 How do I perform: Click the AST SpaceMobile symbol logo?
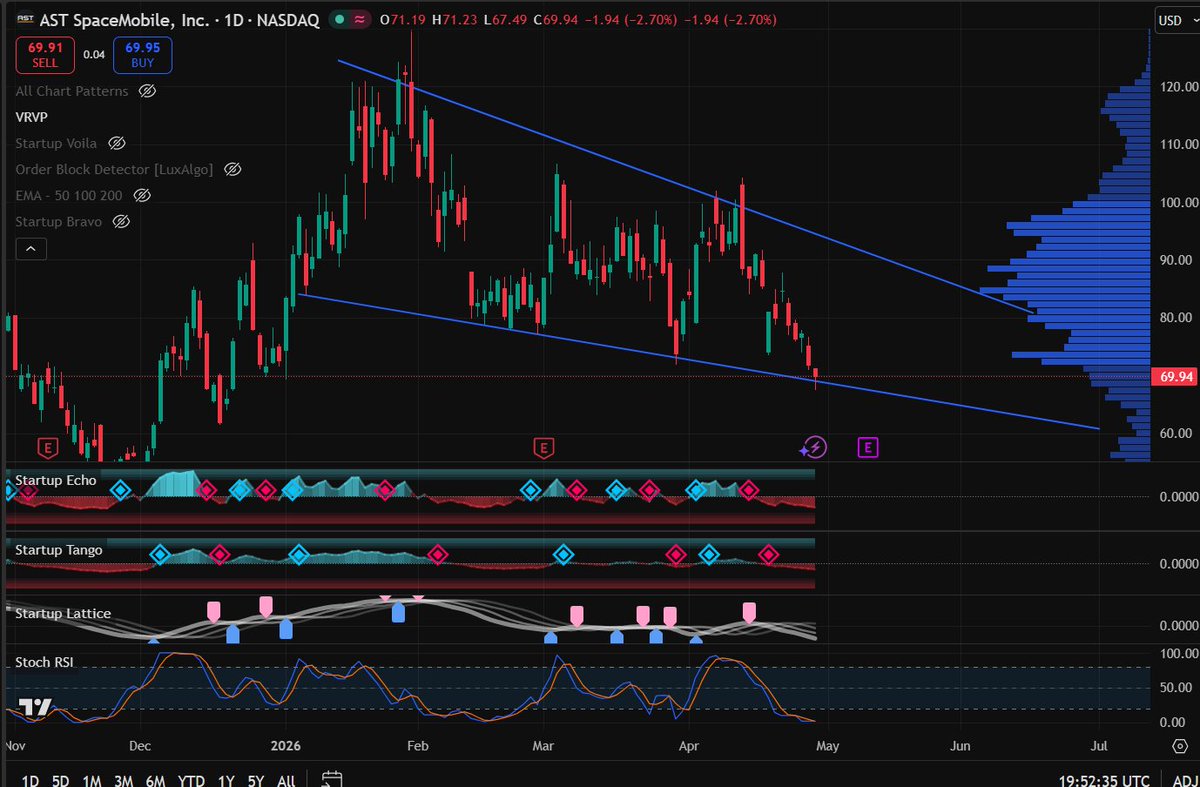pyautogui.click(x=24, y=19)
